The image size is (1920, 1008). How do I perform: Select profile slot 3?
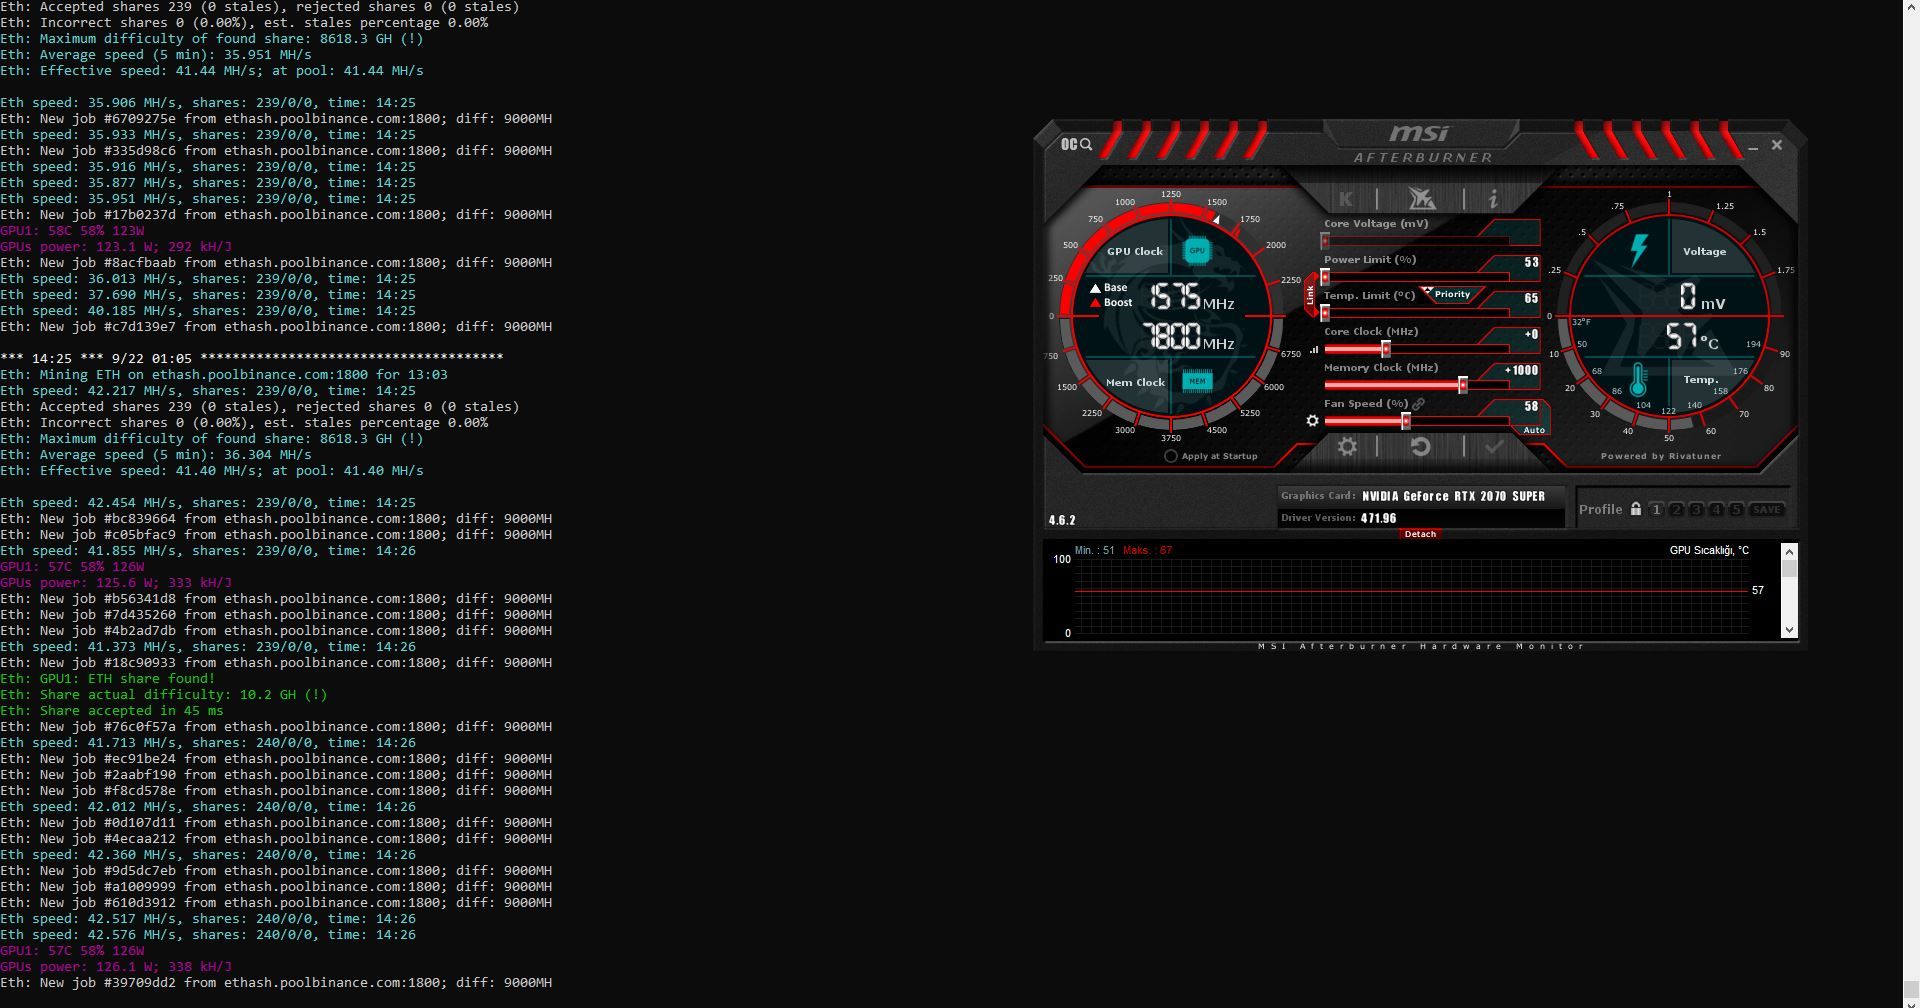coord(1696,510)
